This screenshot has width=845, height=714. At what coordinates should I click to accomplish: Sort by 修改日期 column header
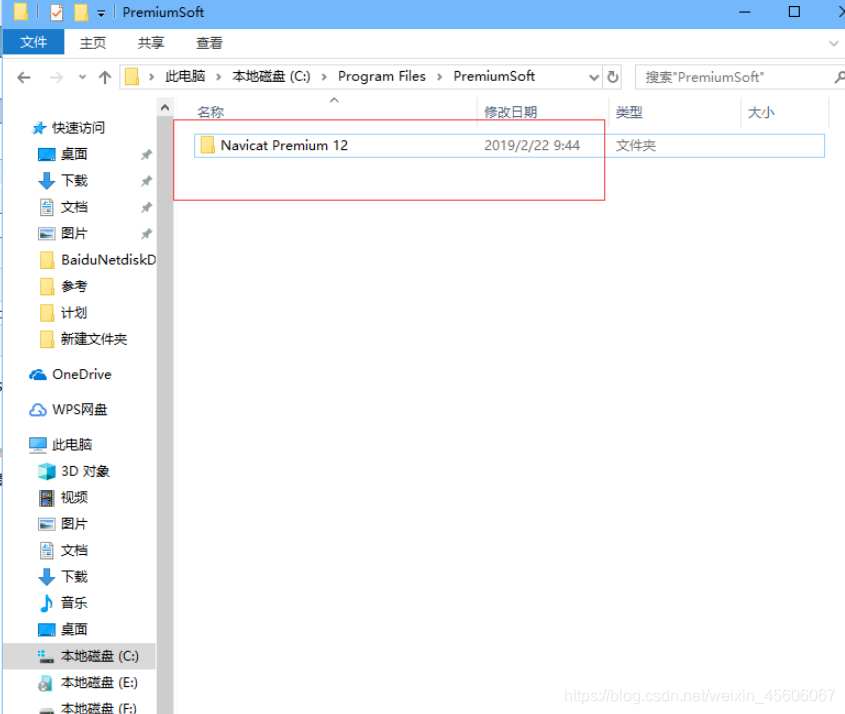[x=510, y=112]
